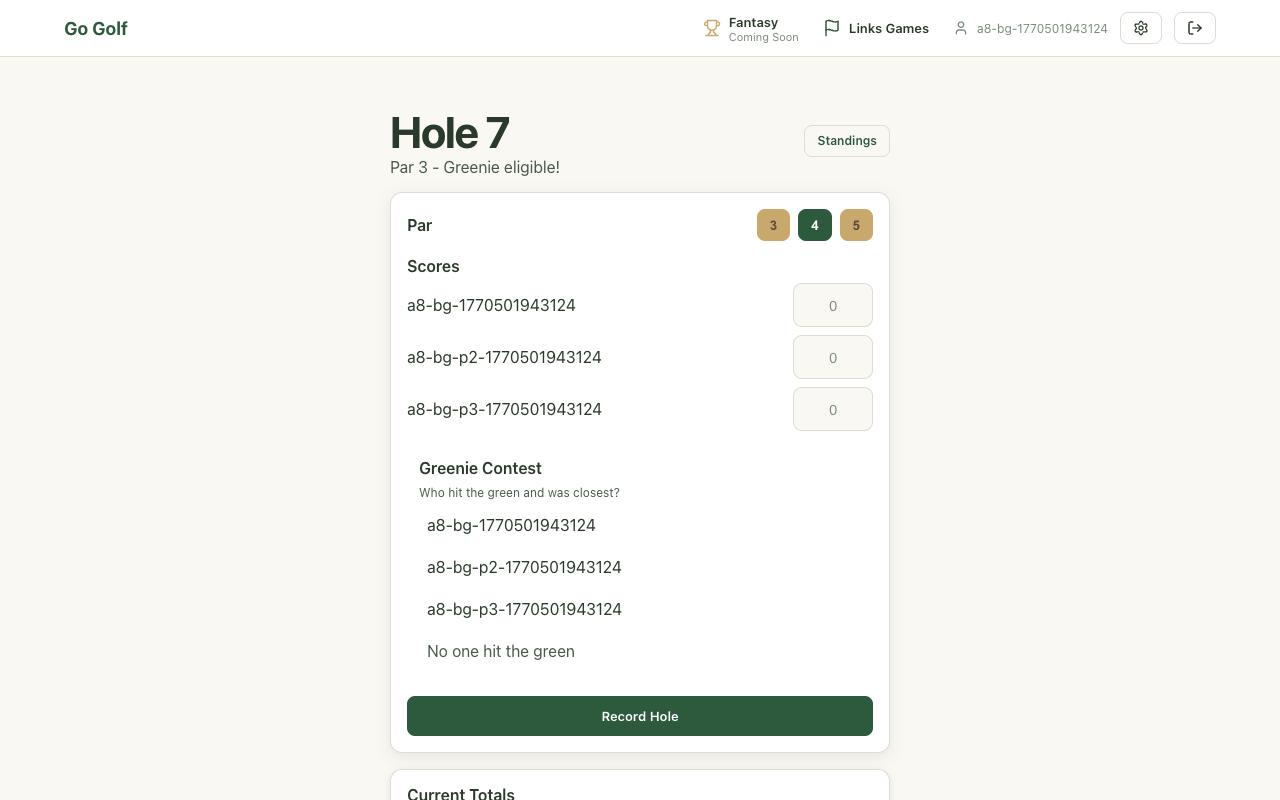Click score field for a8-bg-p2-1770501943124

[832, 357]
